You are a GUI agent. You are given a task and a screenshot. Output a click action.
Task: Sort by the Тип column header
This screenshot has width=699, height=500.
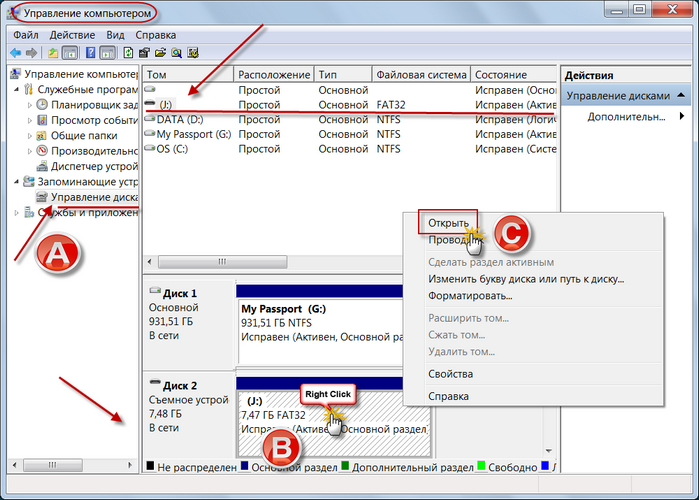point(343,74)
